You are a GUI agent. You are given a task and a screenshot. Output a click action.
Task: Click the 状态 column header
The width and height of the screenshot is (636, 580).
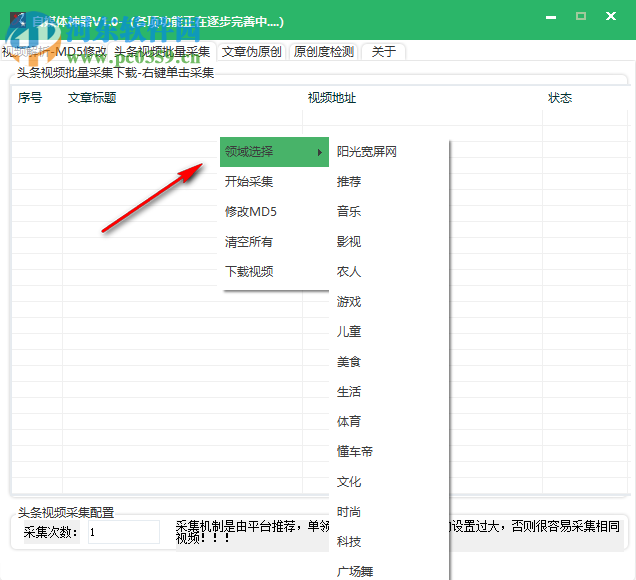[x=560, y=98]
